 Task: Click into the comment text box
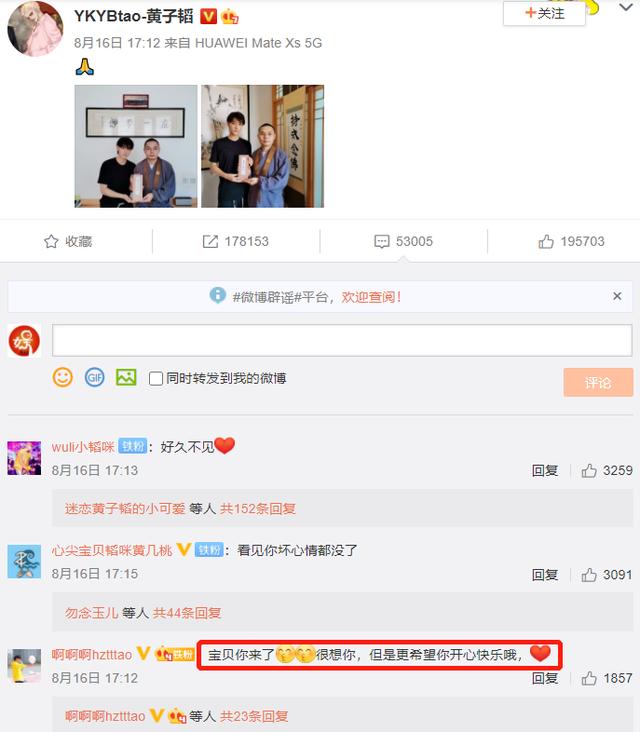342,340
